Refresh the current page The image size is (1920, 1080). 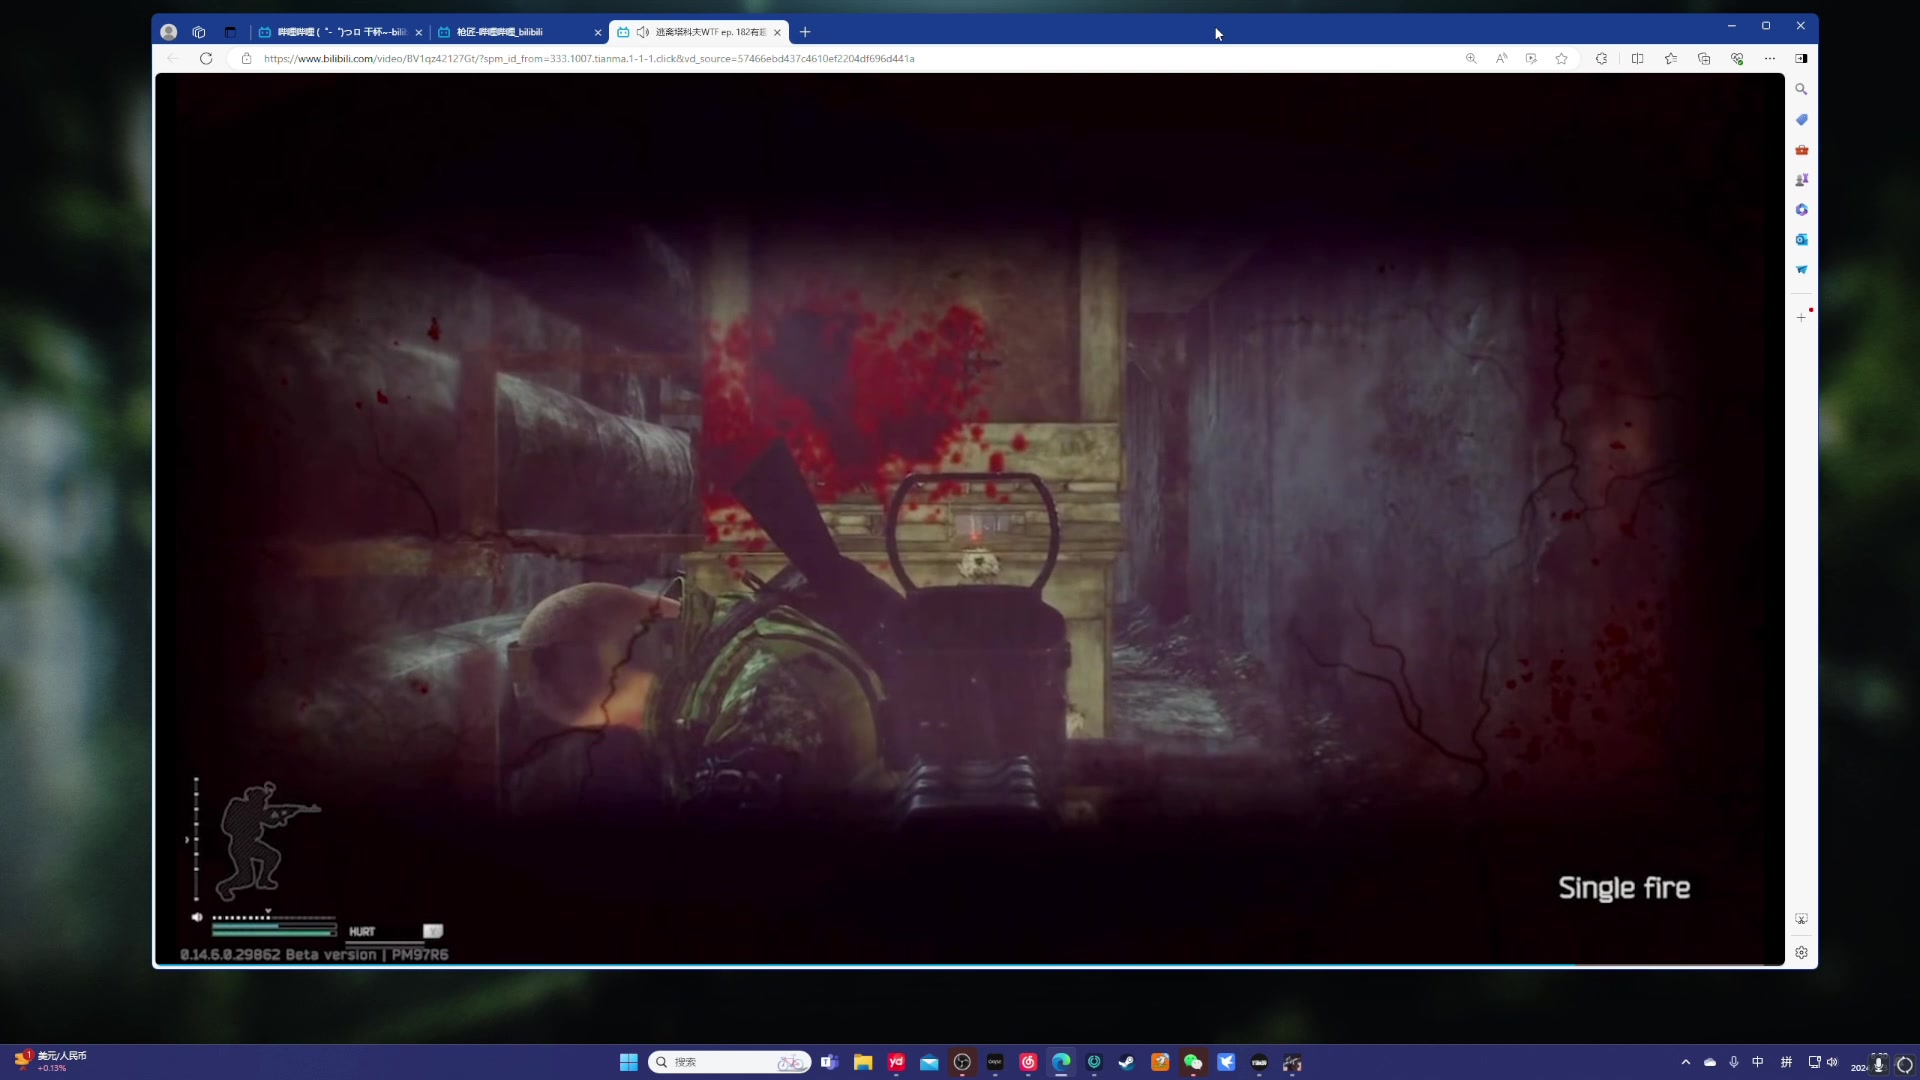point(206,58)
